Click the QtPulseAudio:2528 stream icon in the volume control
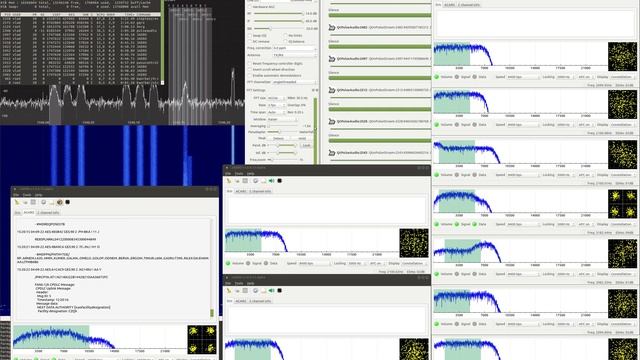The image size is (640, 360). [332, 121]
